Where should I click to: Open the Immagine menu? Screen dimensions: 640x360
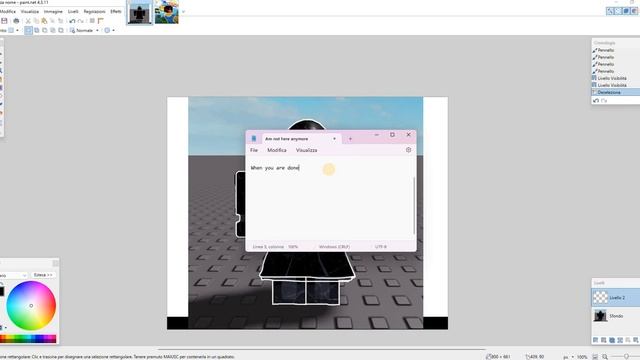(x=53, y=11)
